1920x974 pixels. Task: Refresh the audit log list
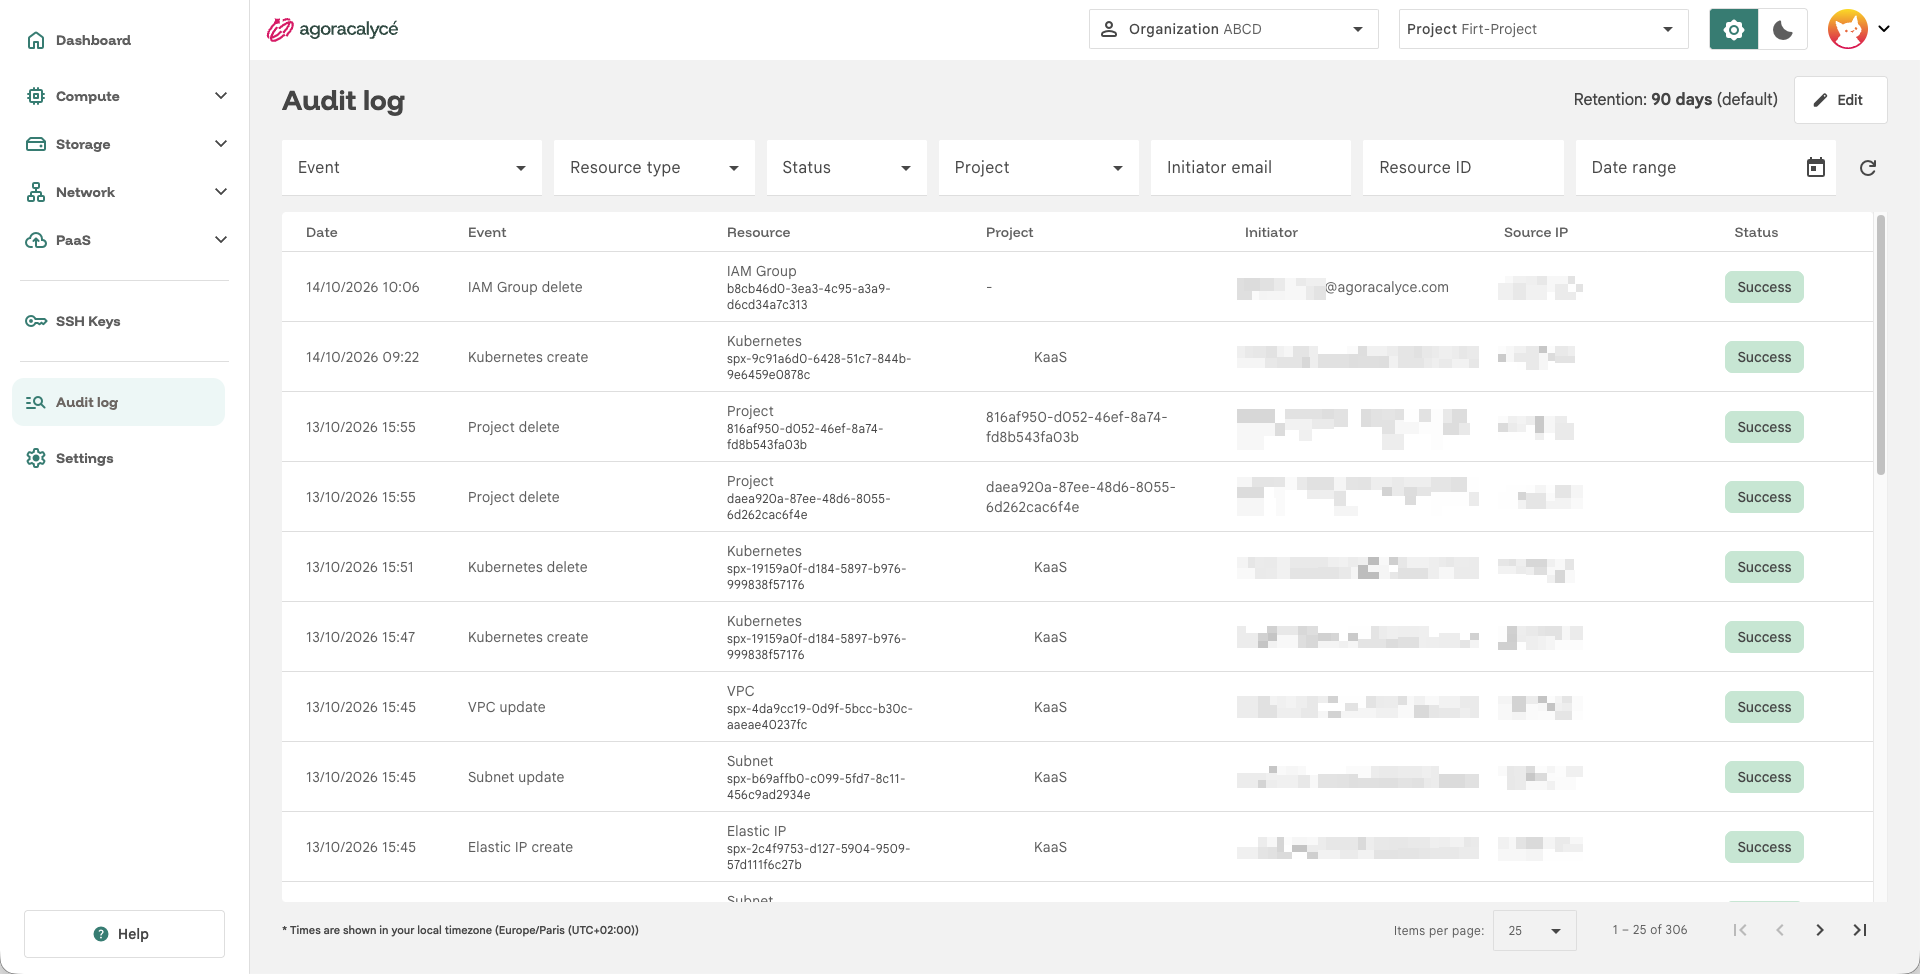tap(1867, 167)
